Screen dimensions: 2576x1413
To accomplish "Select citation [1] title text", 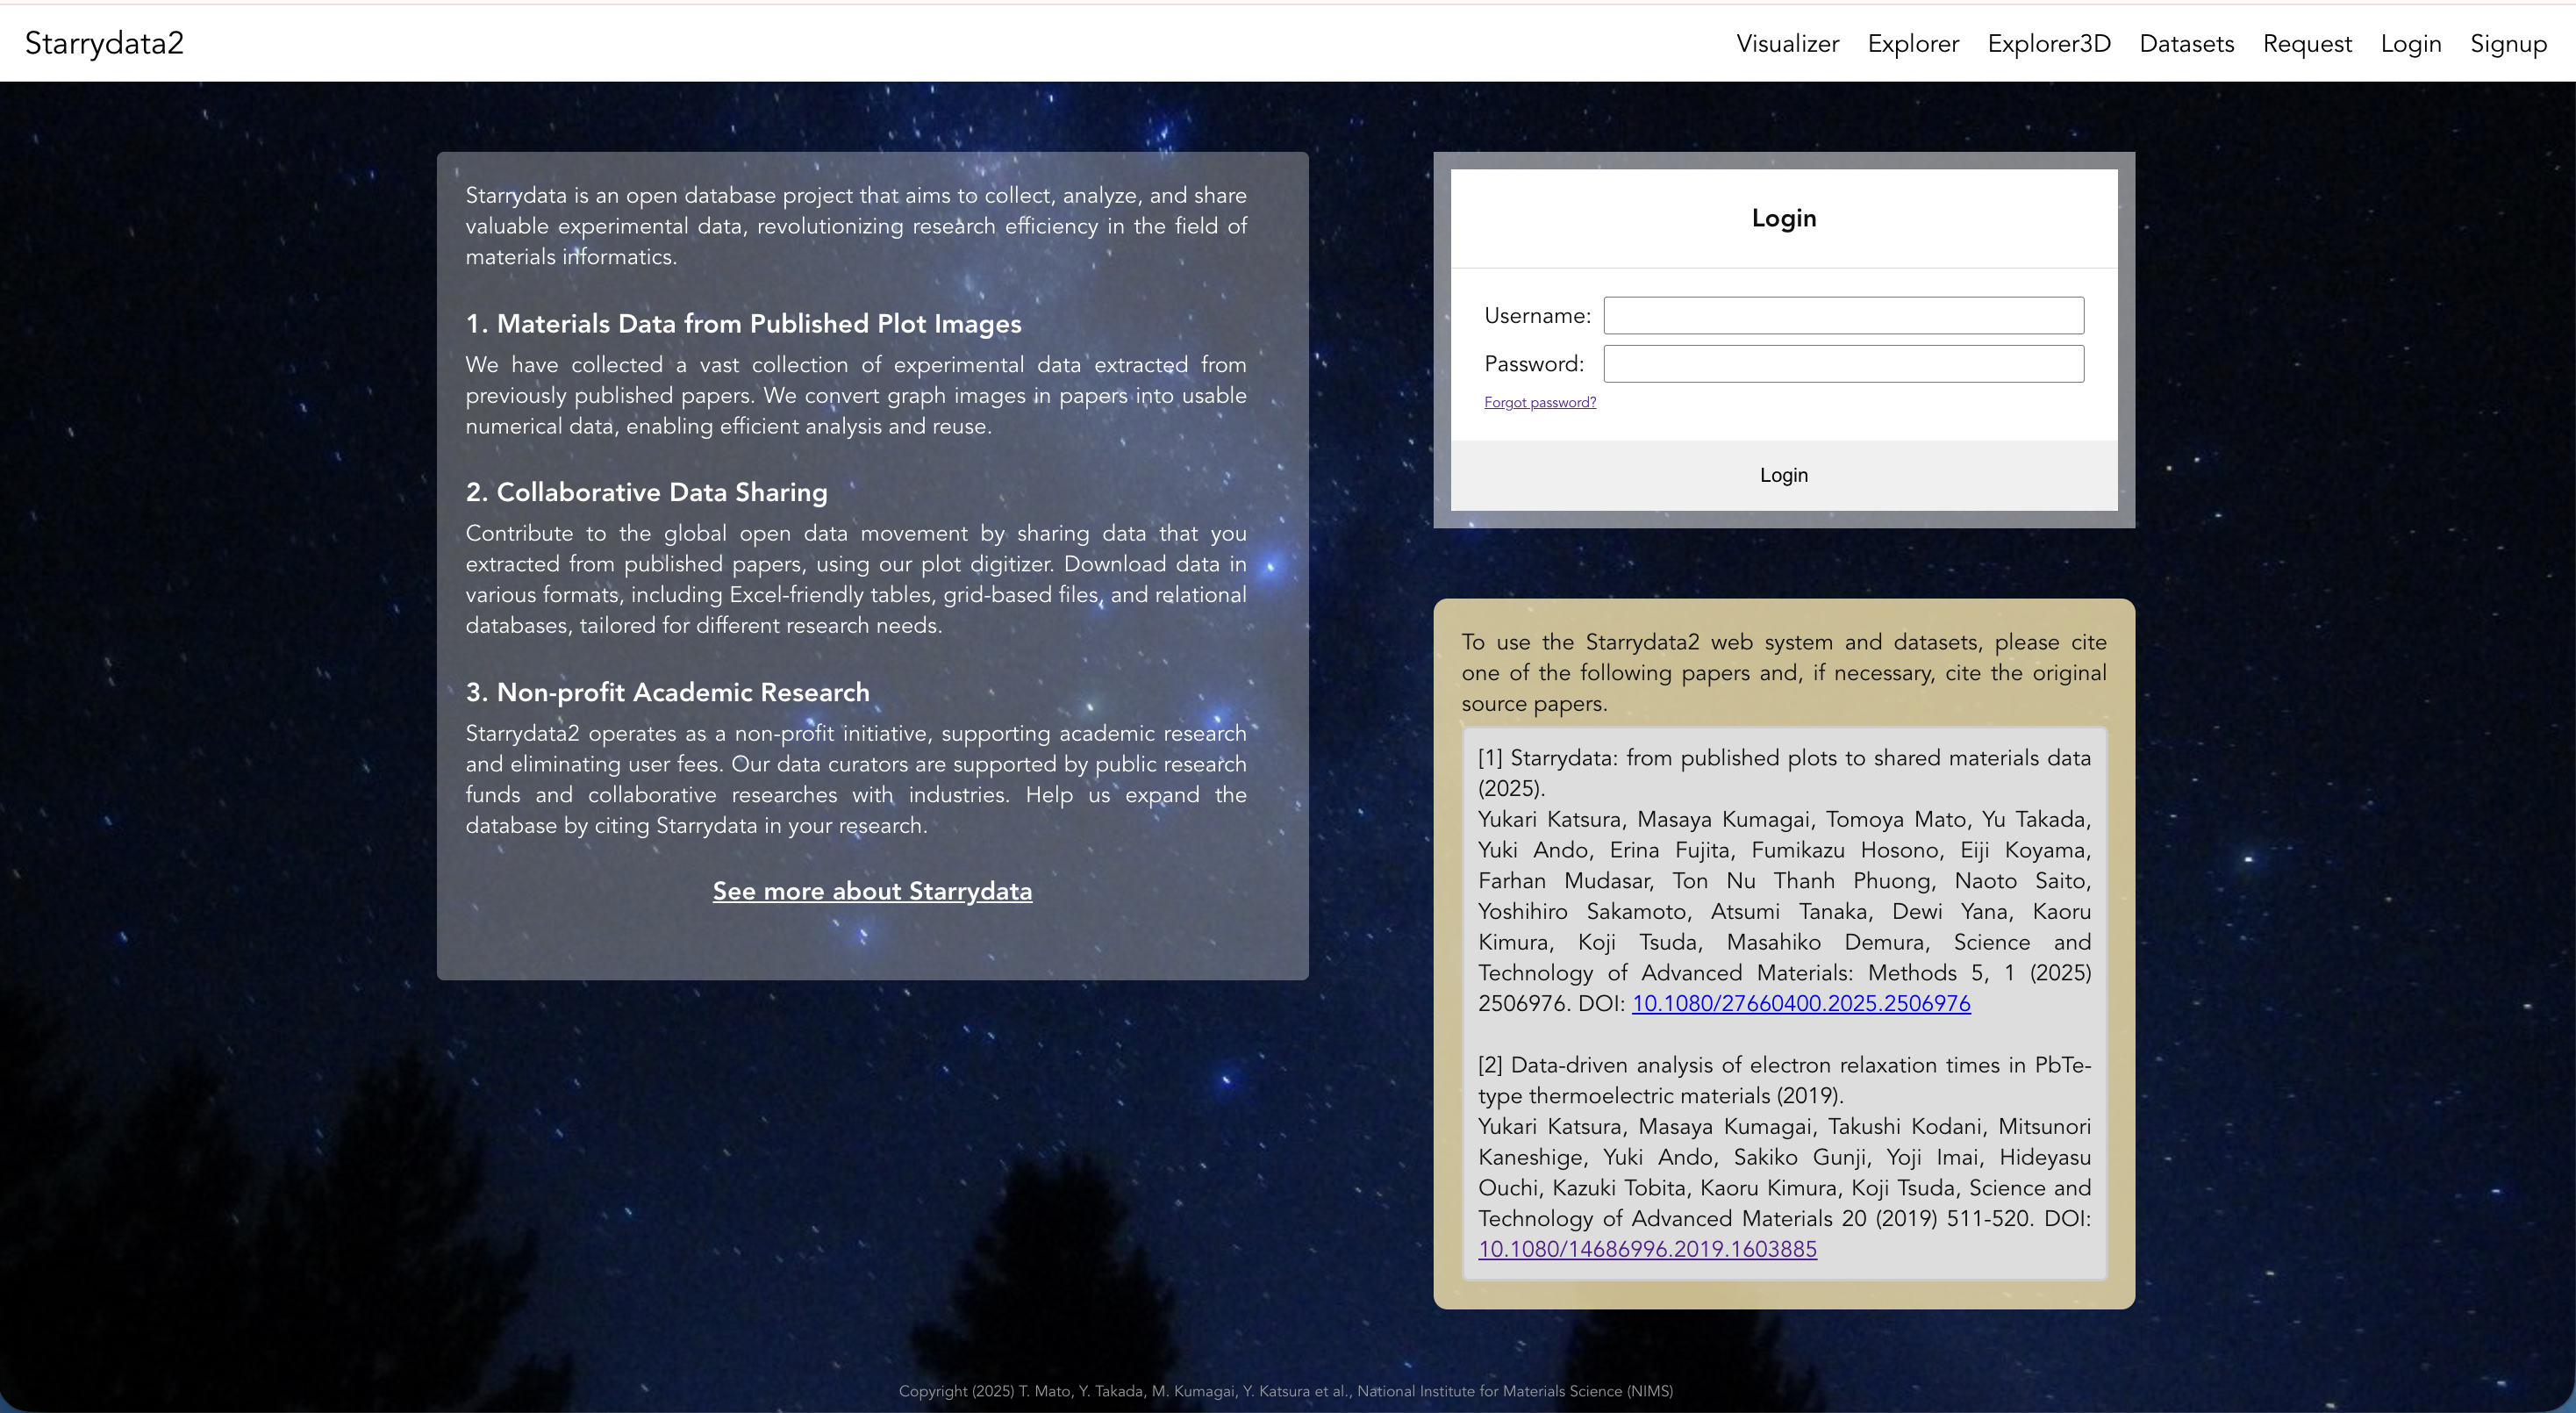I will pos(1783,772).
